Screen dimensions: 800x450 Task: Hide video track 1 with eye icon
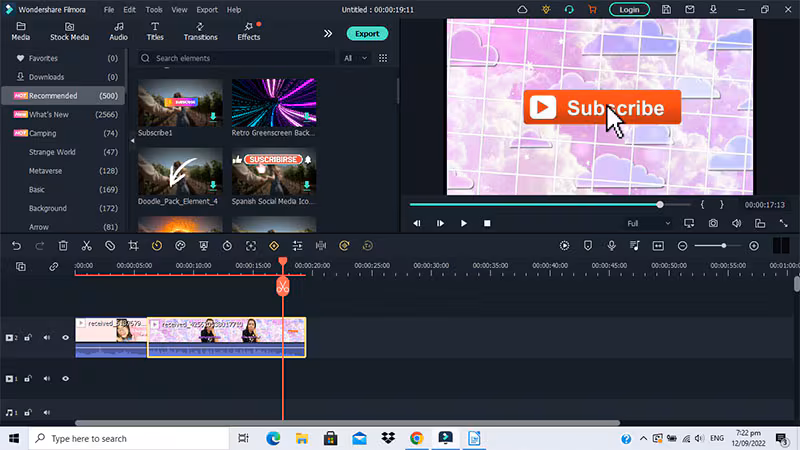click(x=65, y=379)
